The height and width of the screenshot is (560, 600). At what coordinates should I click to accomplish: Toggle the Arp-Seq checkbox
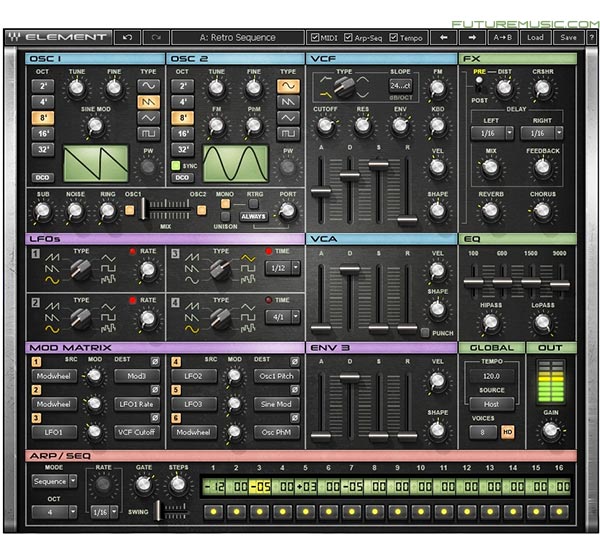click(x=348, y=38)
